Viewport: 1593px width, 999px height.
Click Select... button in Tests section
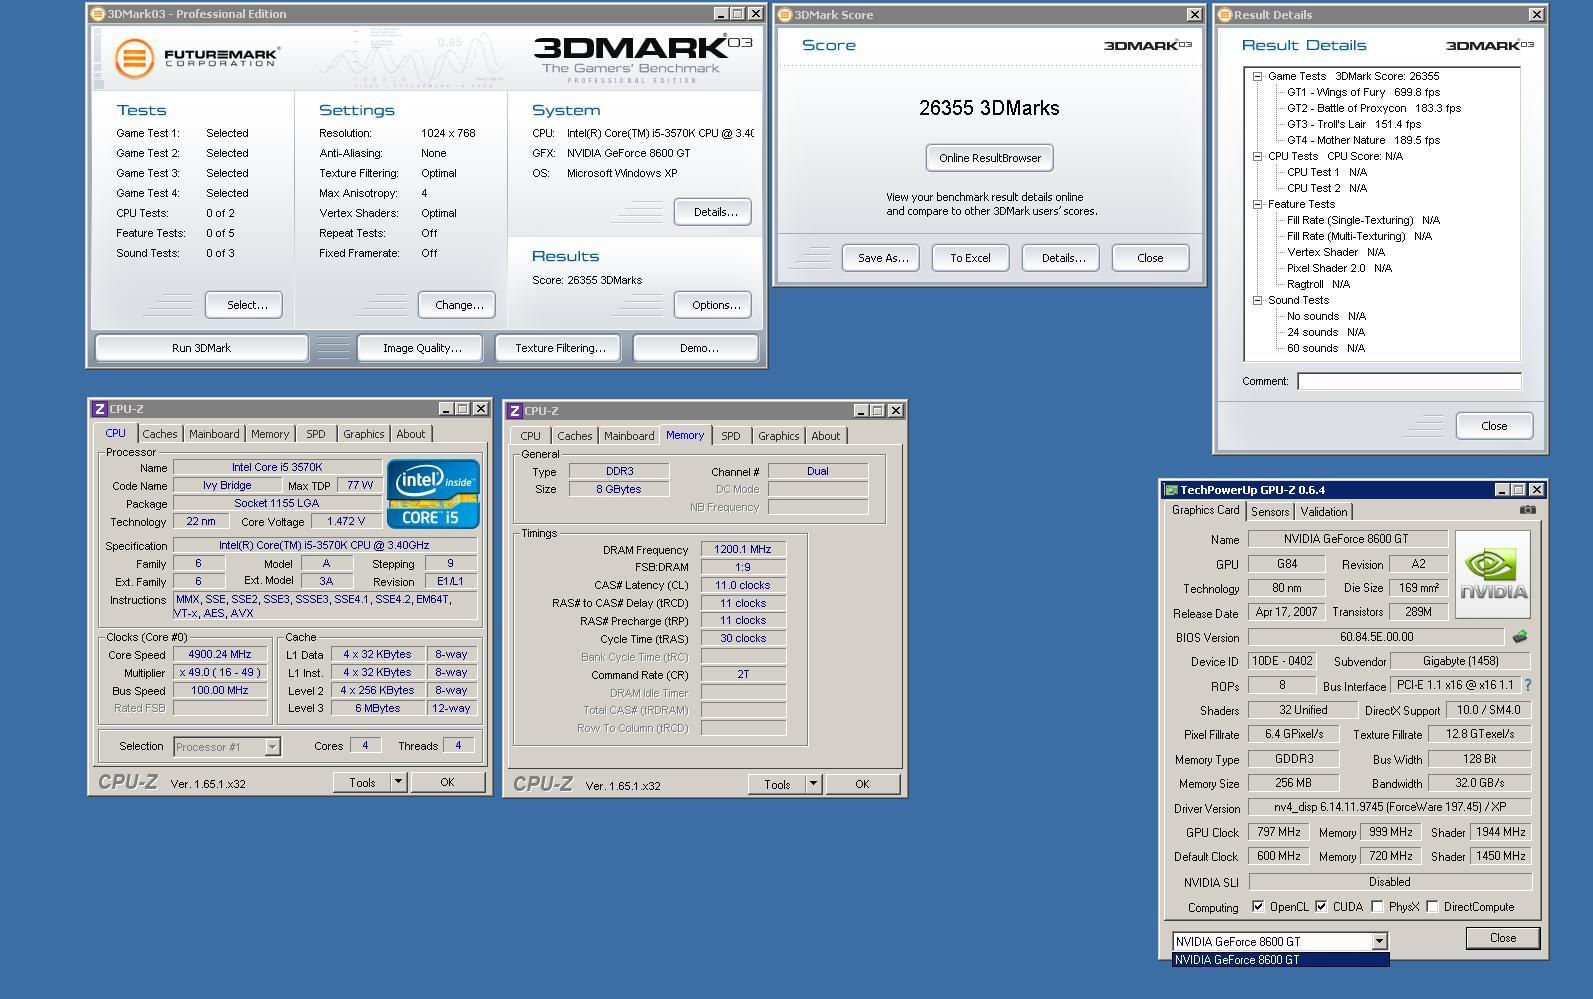[246, 305]
